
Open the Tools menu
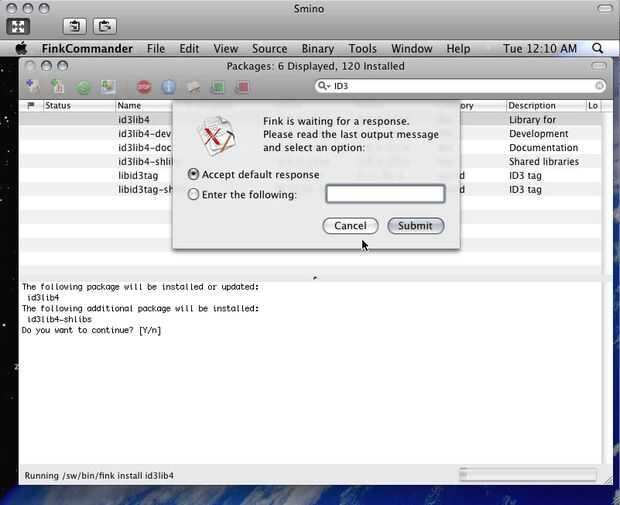pos(362,48)
